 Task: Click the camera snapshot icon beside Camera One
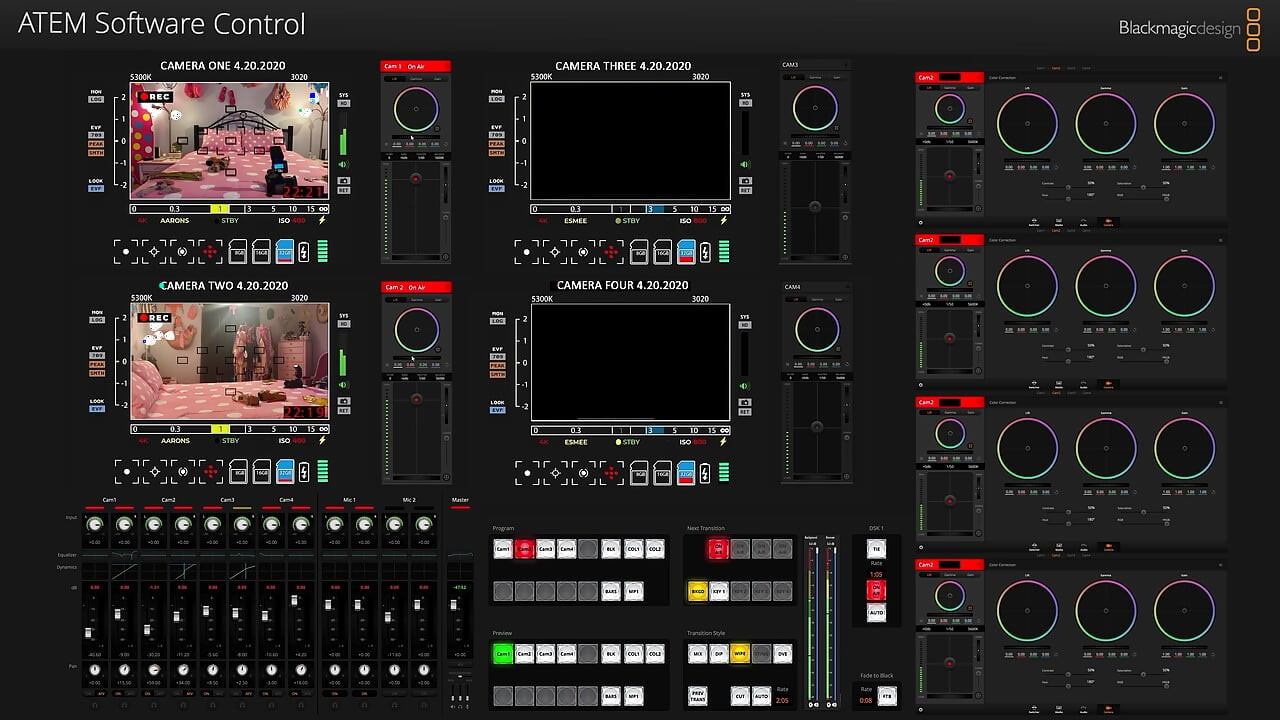343,180
